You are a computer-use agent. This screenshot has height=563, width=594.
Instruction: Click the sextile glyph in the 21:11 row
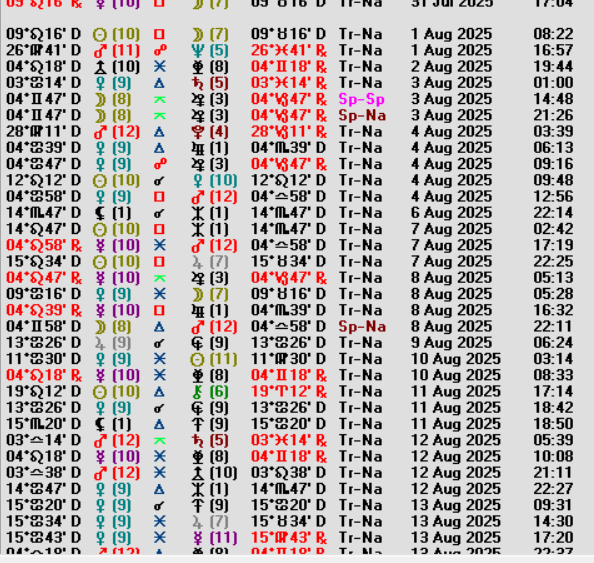coord(159,473)
